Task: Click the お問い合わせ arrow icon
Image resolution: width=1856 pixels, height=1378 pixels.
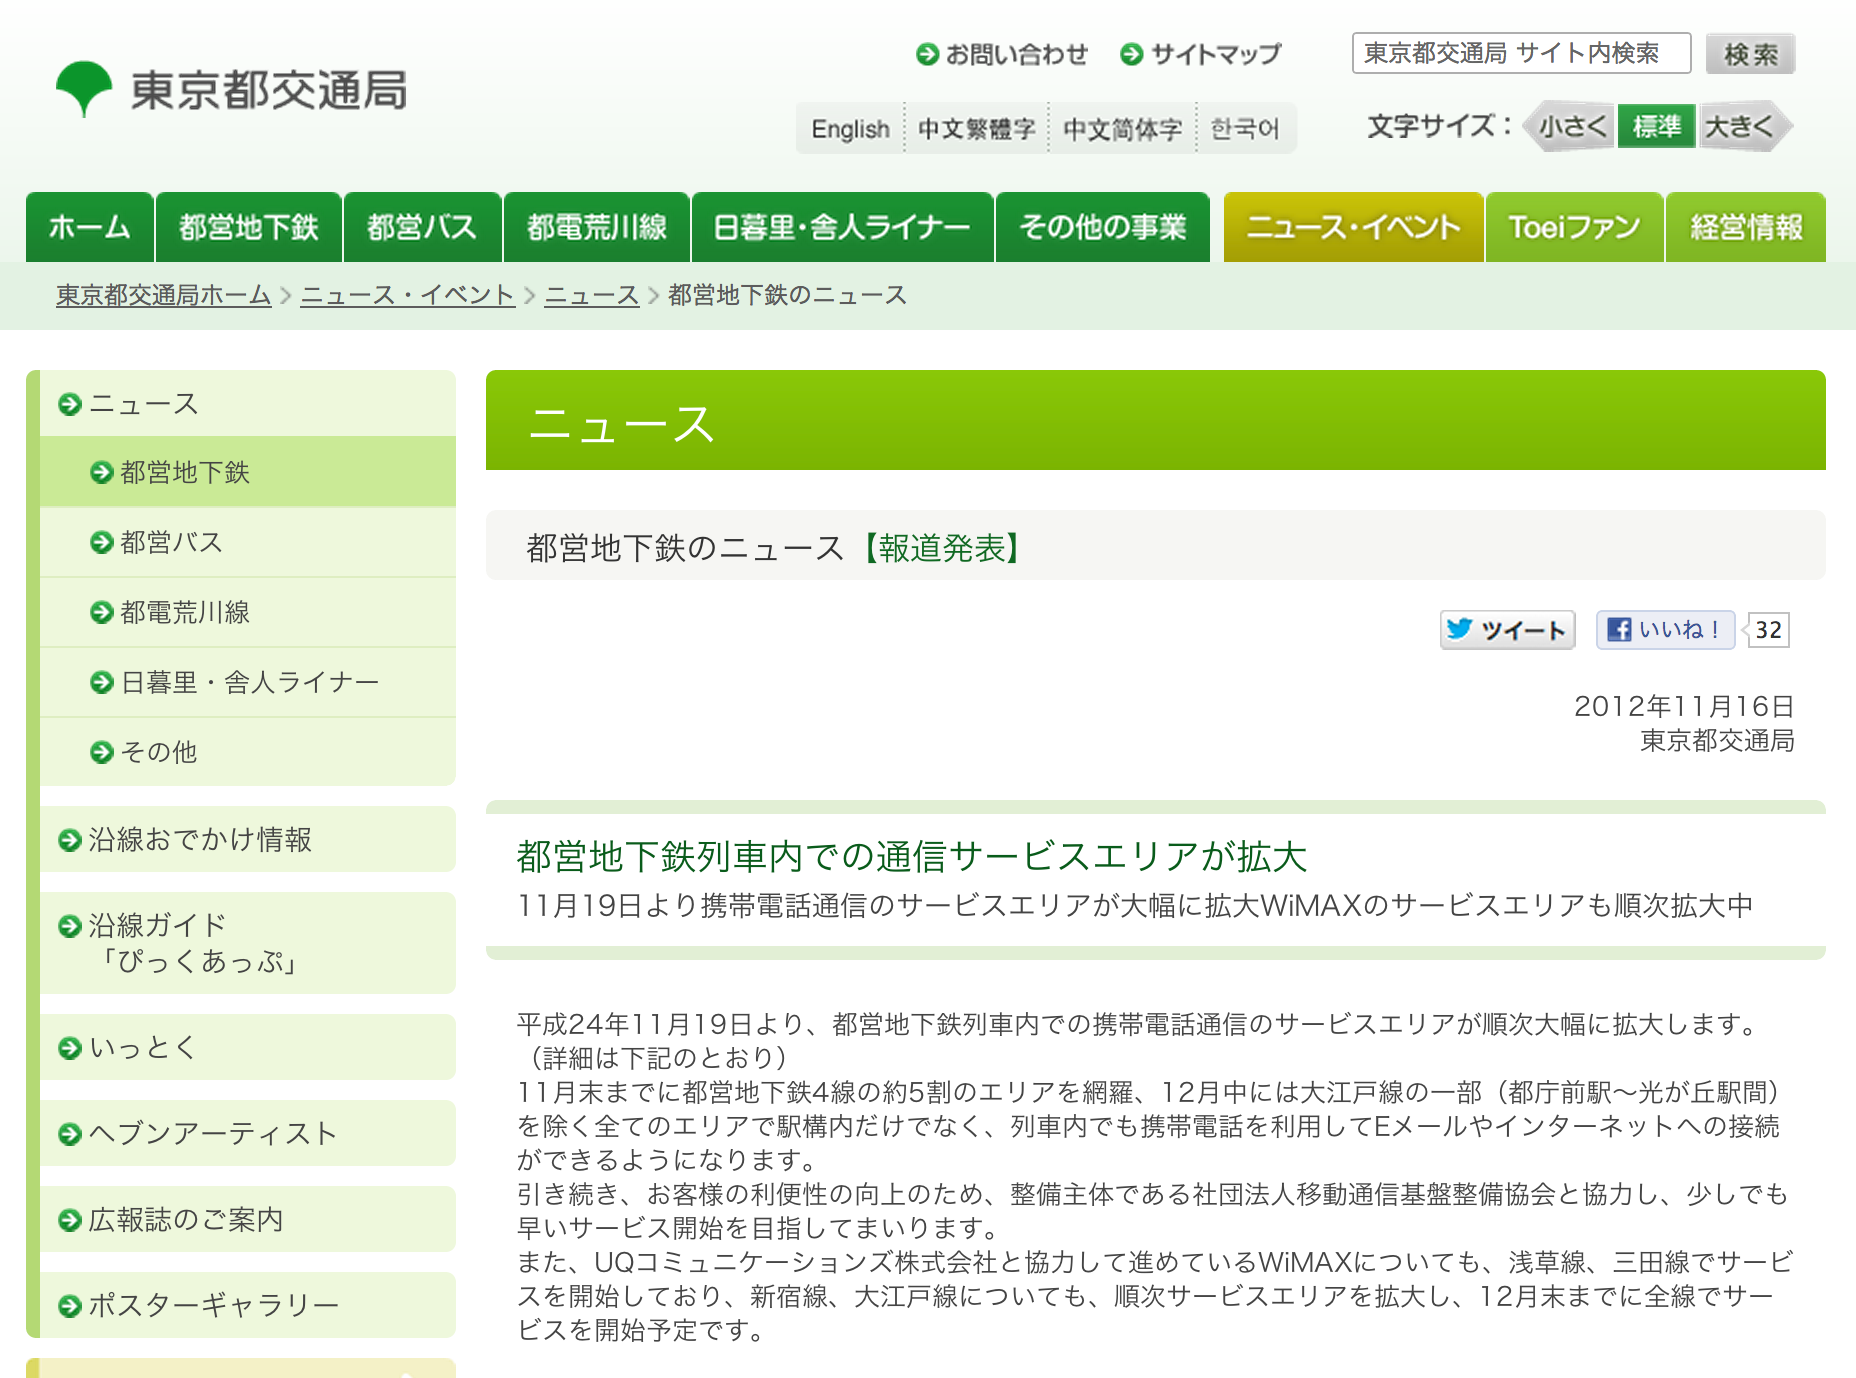Action: 927,54
